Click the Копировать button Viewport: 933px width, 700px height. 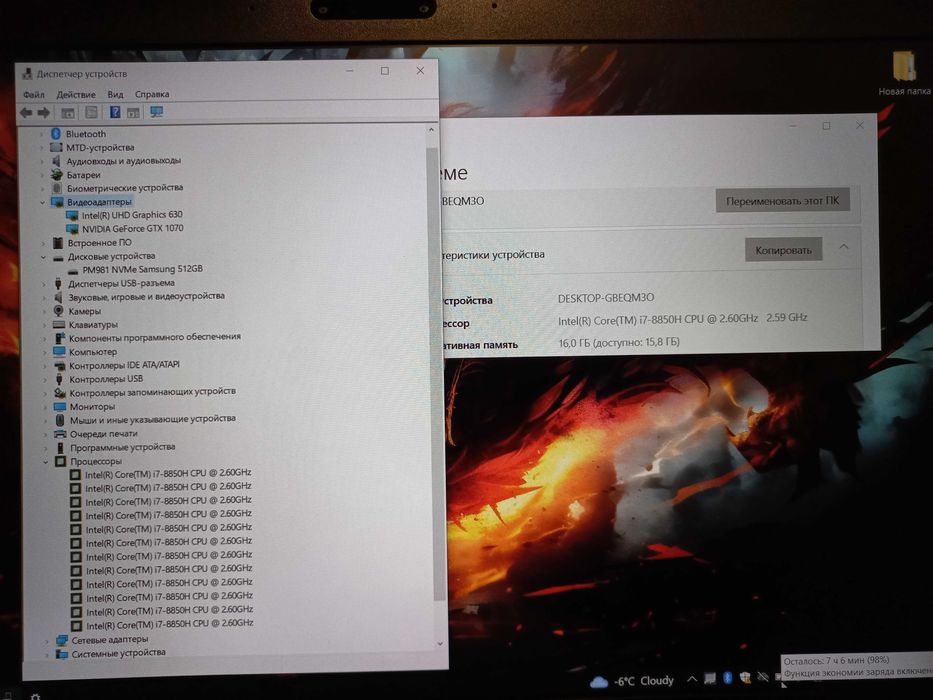pos(784,250)
